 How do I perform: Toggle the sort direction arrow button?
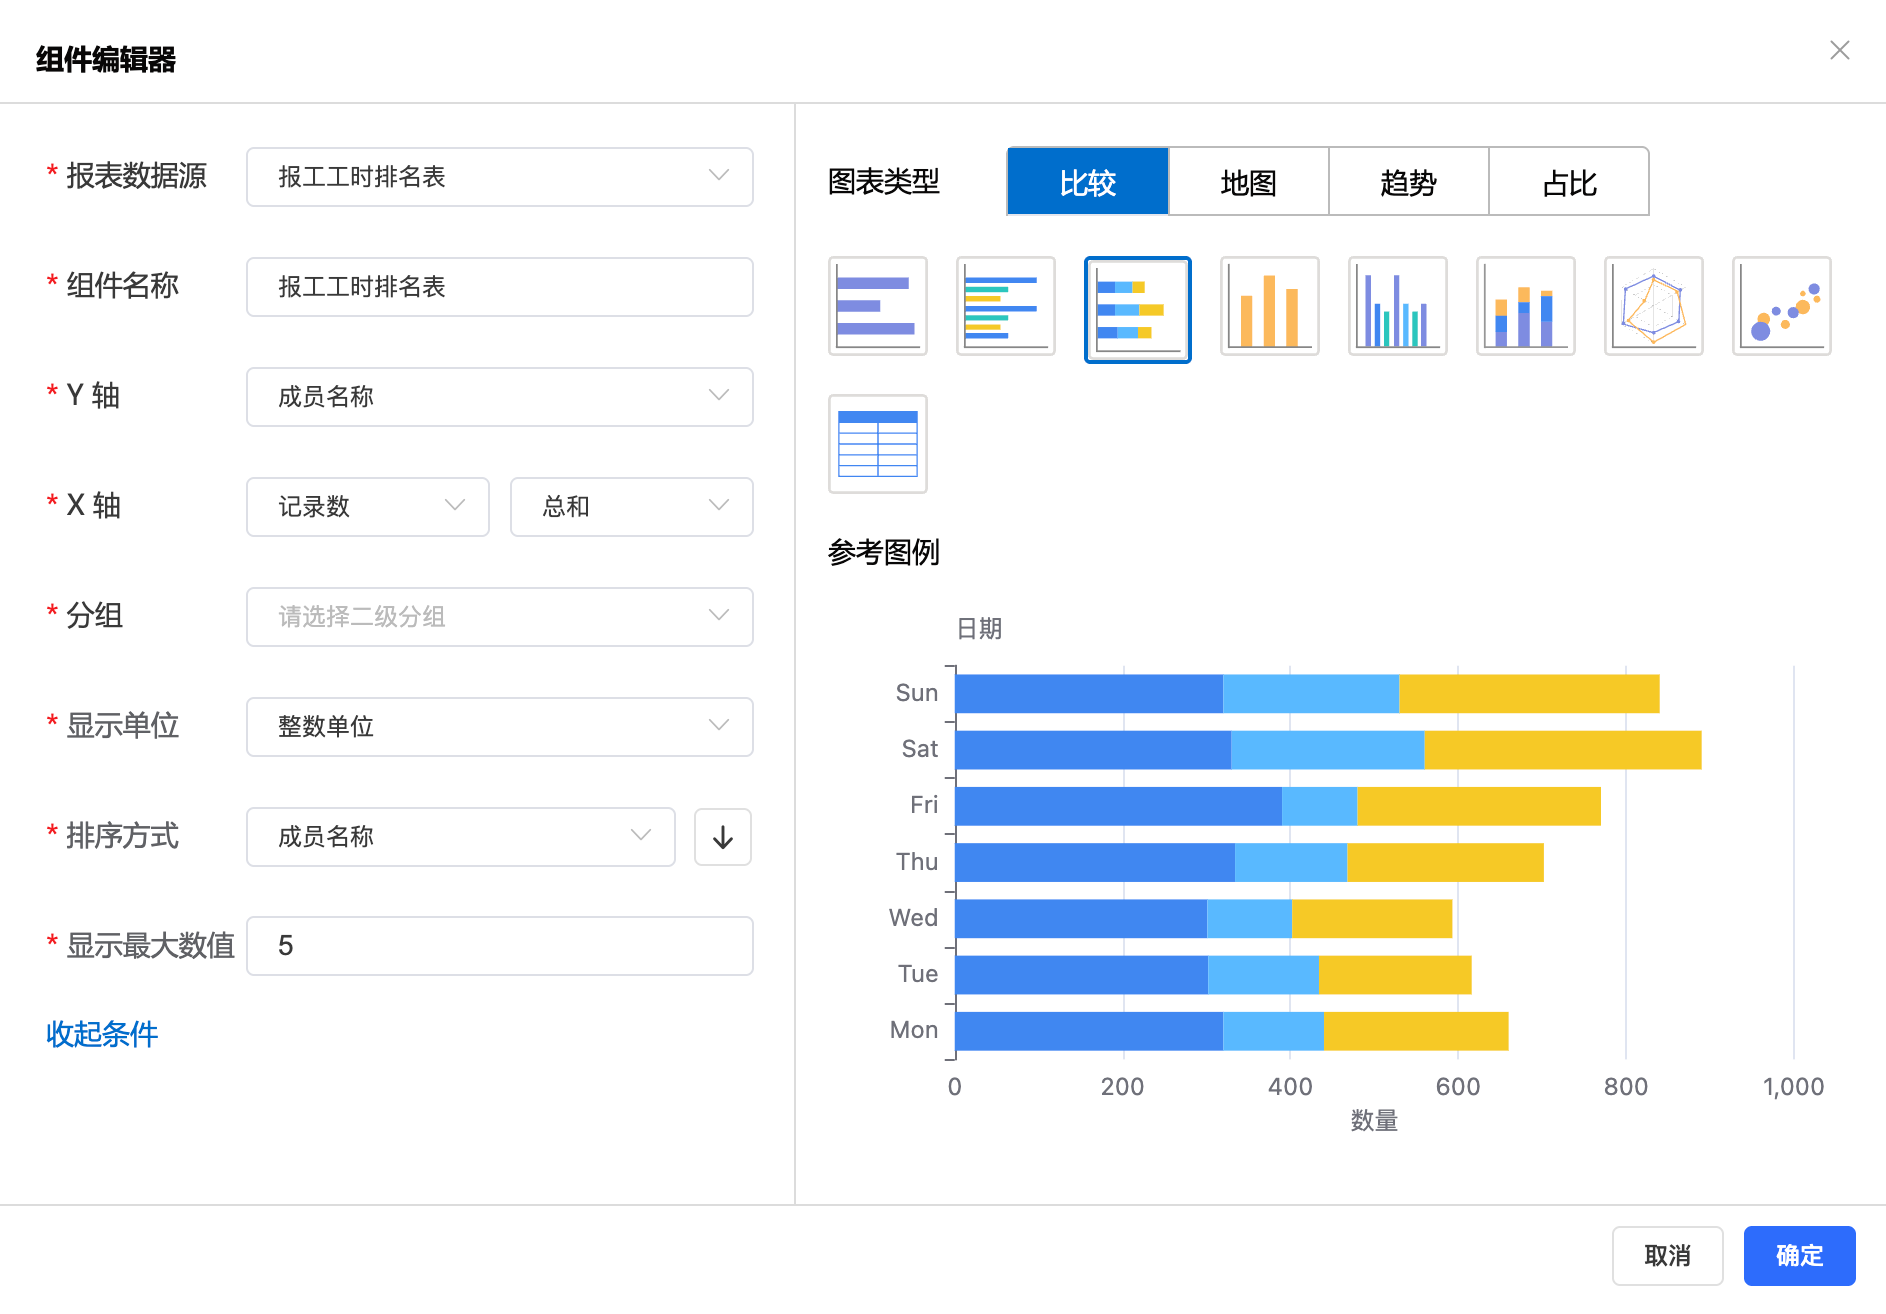(722, 837)
